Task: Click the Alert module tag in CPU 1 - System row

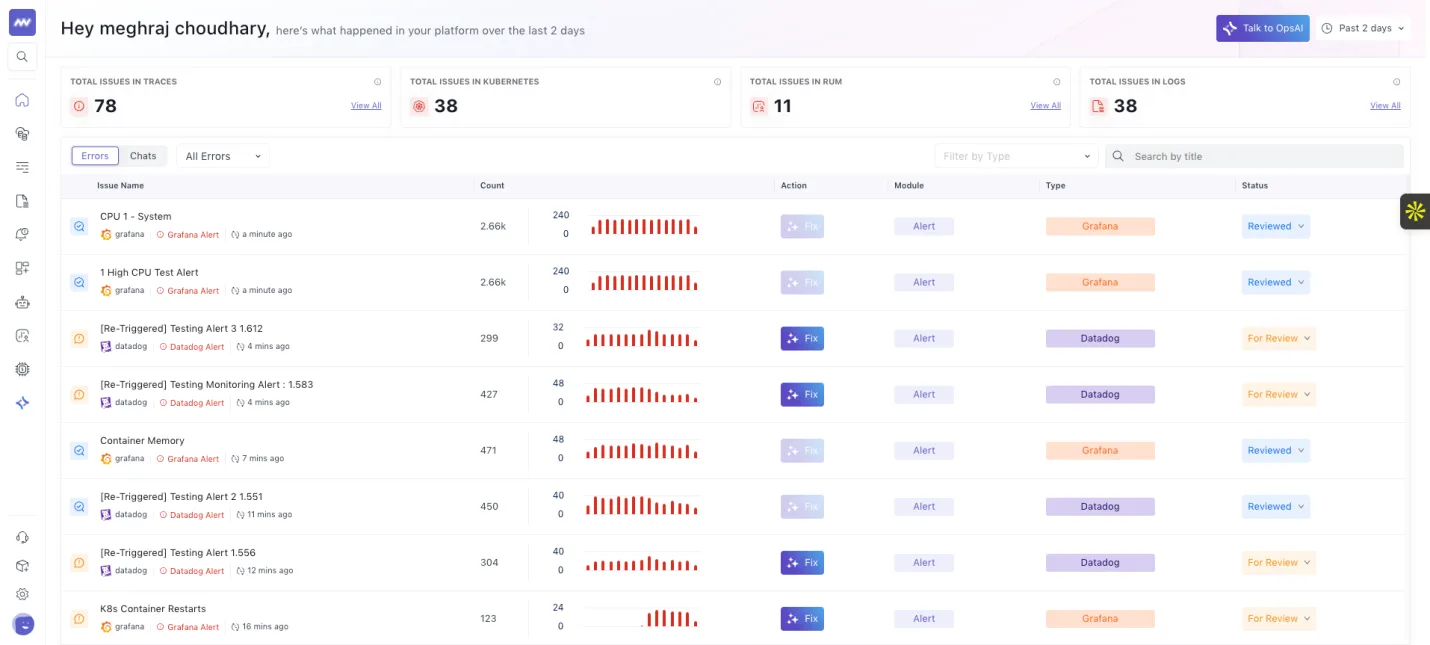Action: 924,227
